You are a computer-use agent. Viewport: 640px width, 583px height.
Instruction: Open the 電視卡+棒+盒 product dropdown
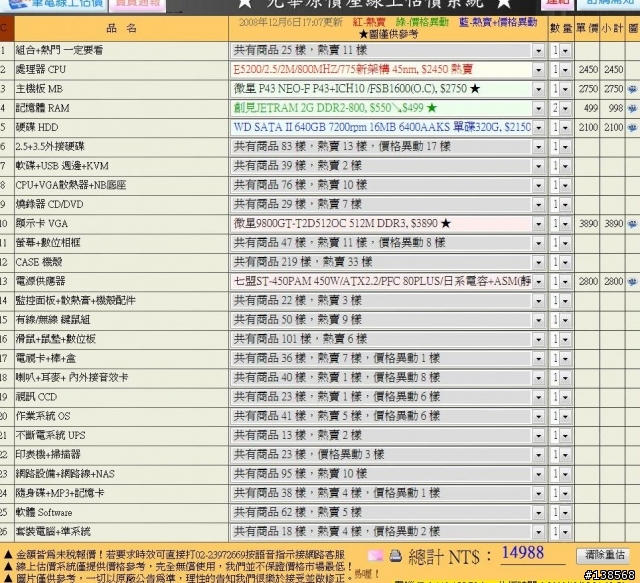(x=387, y=358)
